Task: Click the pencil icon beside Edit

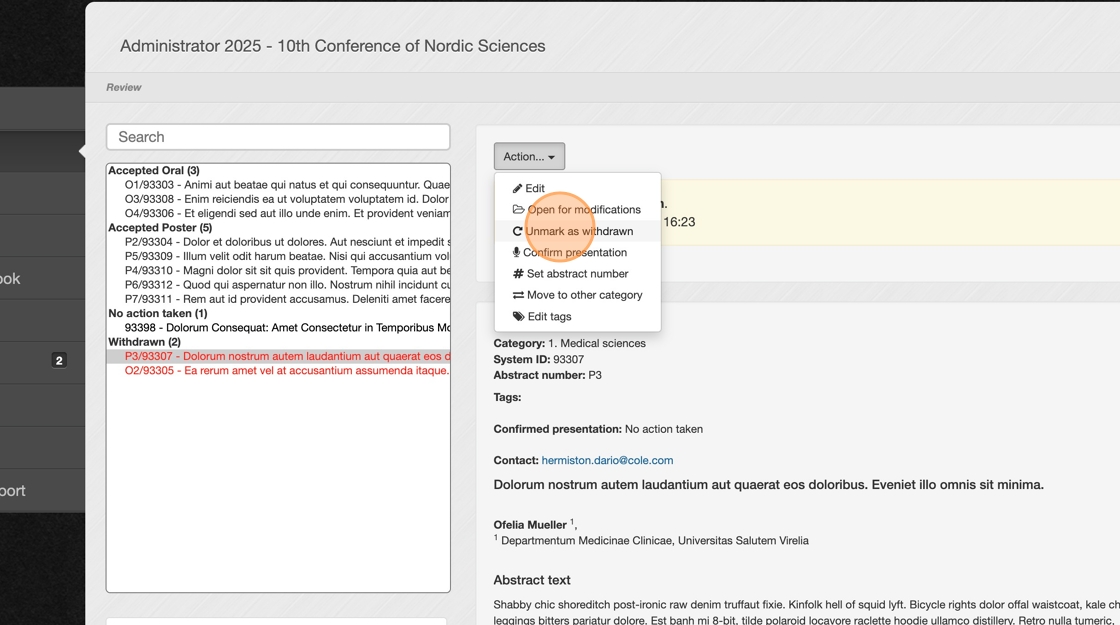Action: (x=517, y=189)
